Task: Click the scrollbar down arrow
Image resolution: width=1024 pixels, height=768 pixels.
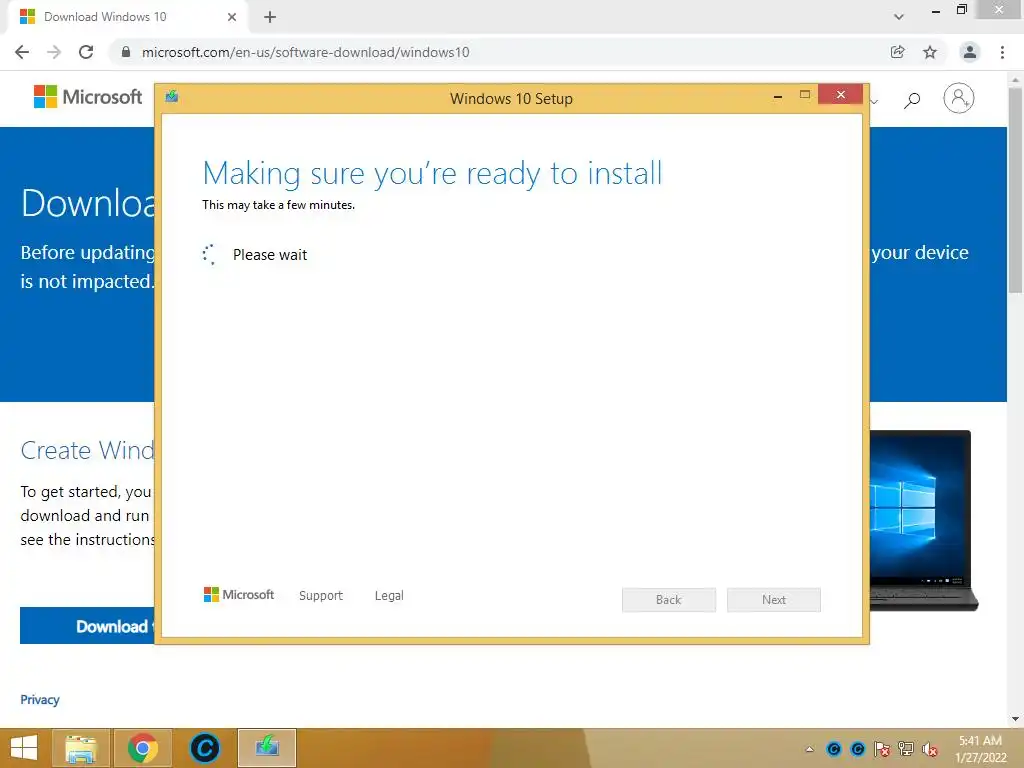Action: [1015, 719]
